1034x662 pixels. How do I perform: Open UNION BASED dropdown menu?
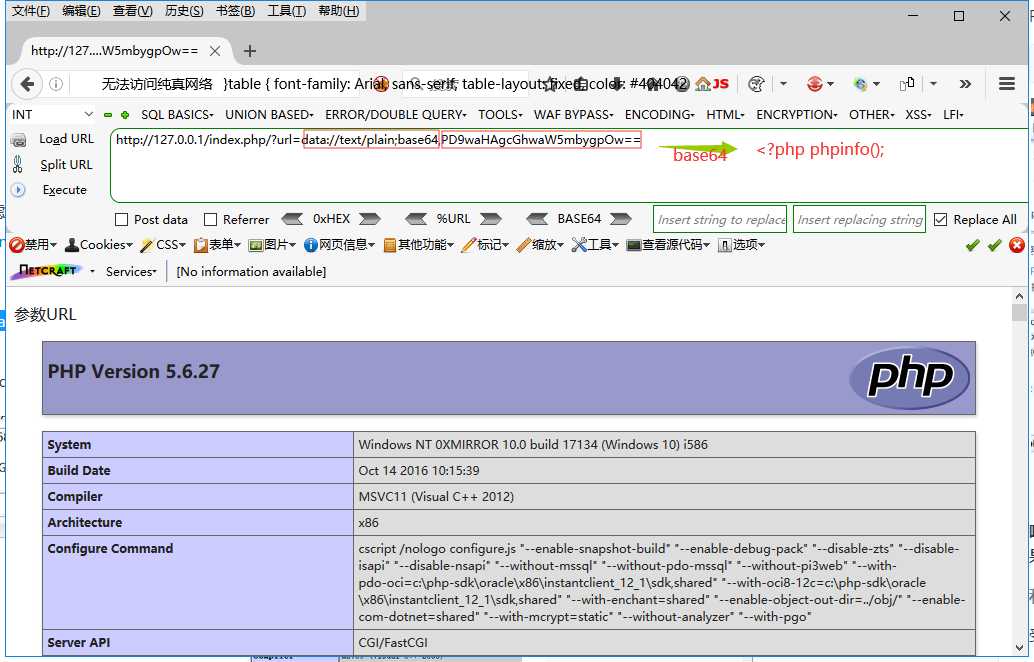pyautogui.click(x=269, y=115)
